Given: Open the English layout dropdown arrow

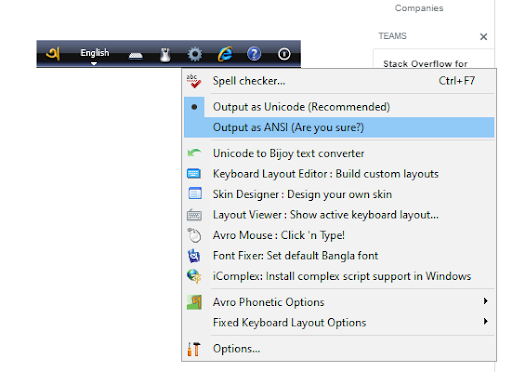Looking at the screenshot, I should point(94,63).
